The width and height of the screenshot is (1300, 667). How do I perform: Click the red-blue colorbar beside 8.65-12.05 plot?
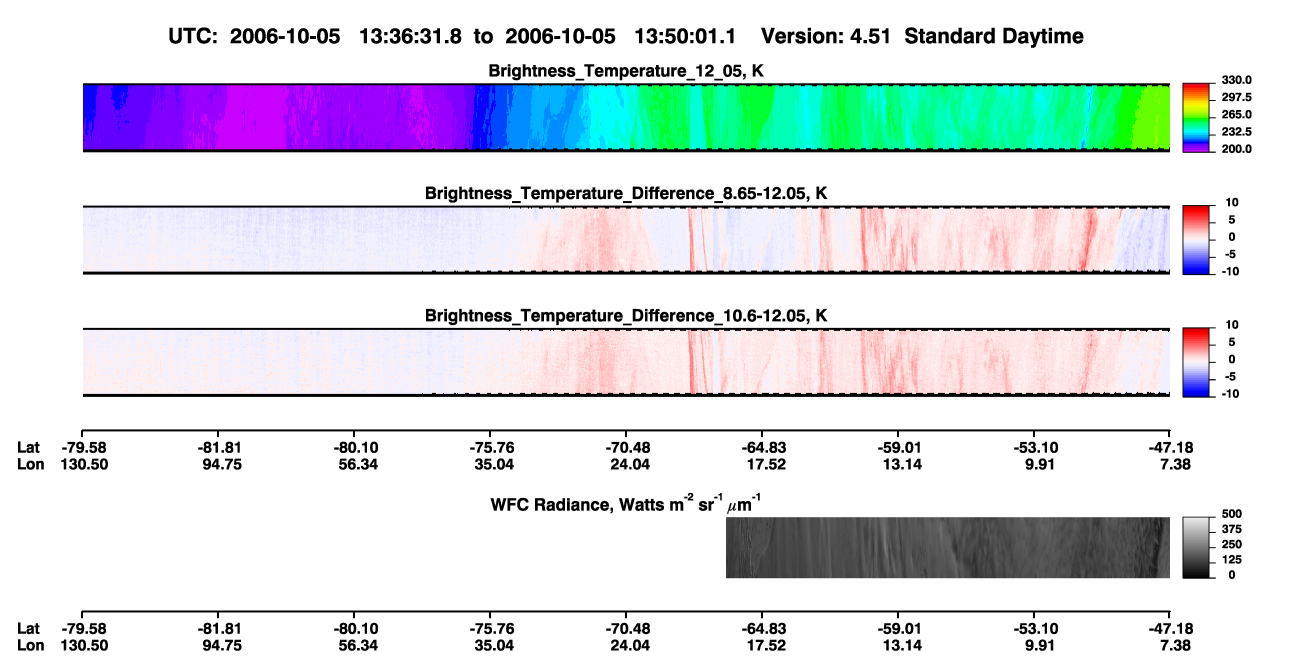pyautogui.click(x=1197, y=239)
